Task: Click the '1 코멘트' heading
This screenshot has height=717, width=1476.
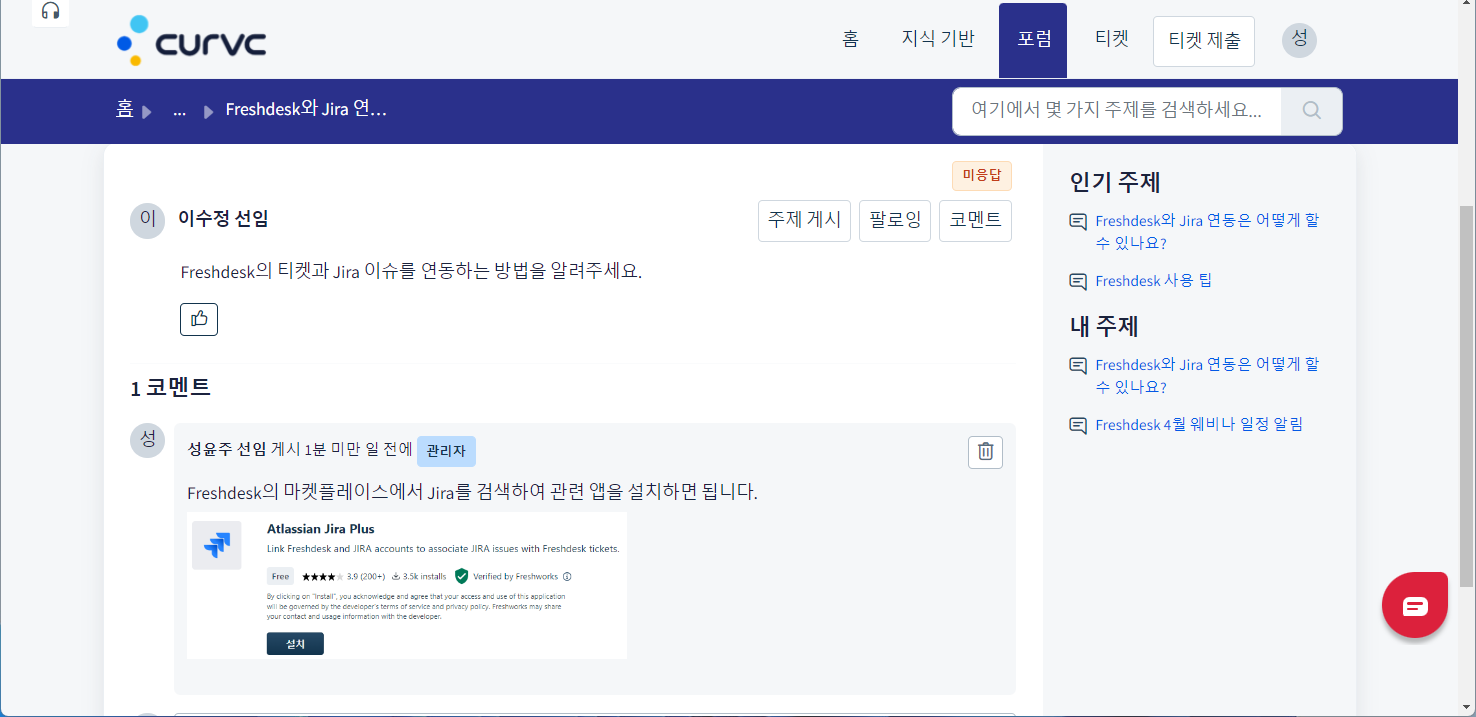Action: click(x=171, y=388)
